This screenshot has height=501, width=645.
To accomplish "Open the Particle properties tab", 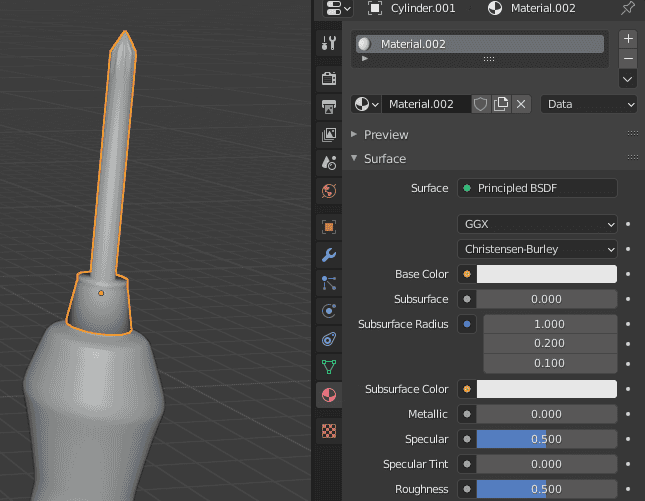I will (x=329, y=283).
